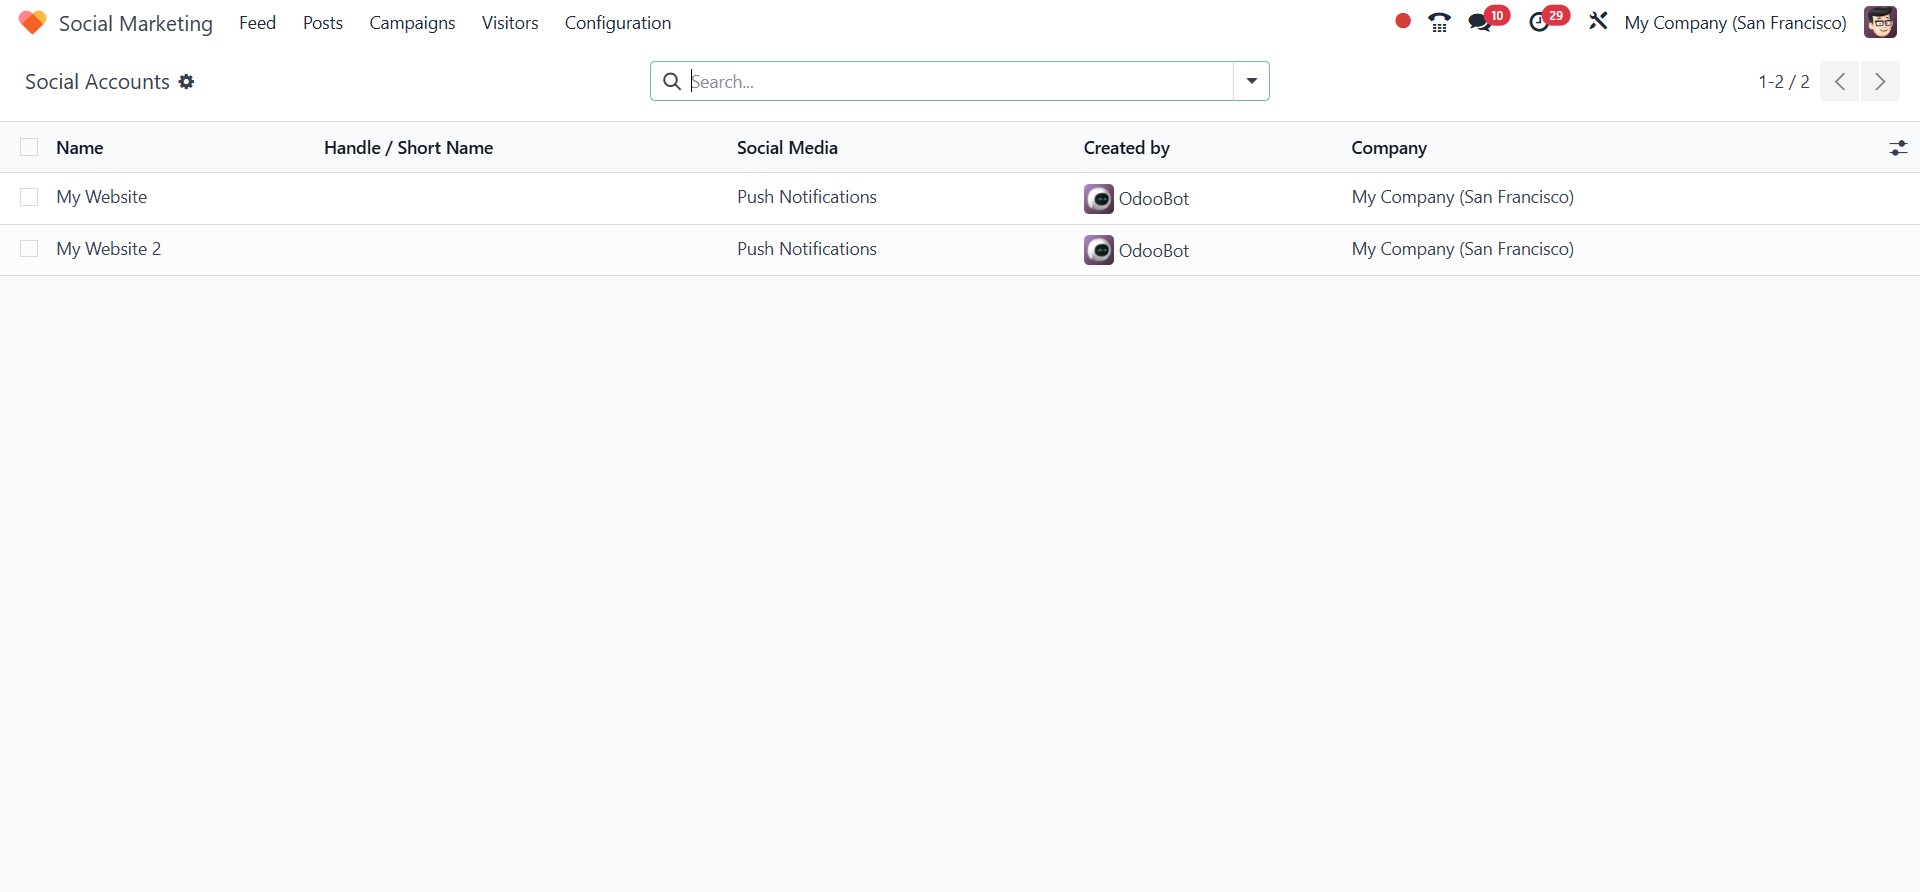Open the VoIP phone icon
Viewport: 1920px width, 892px height.
[x=1439, y=22]
